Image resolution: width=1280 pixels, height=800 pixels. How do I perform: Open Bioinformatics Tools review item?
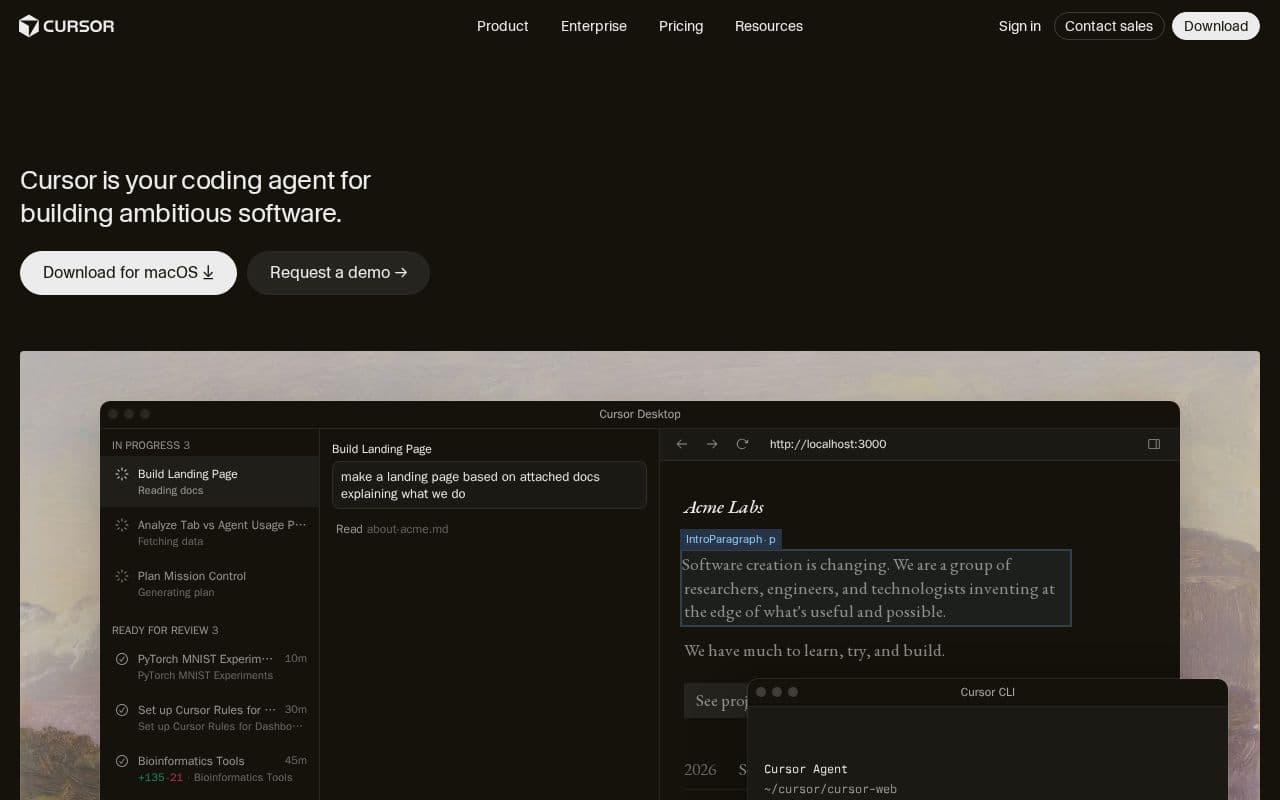[210, 769]
